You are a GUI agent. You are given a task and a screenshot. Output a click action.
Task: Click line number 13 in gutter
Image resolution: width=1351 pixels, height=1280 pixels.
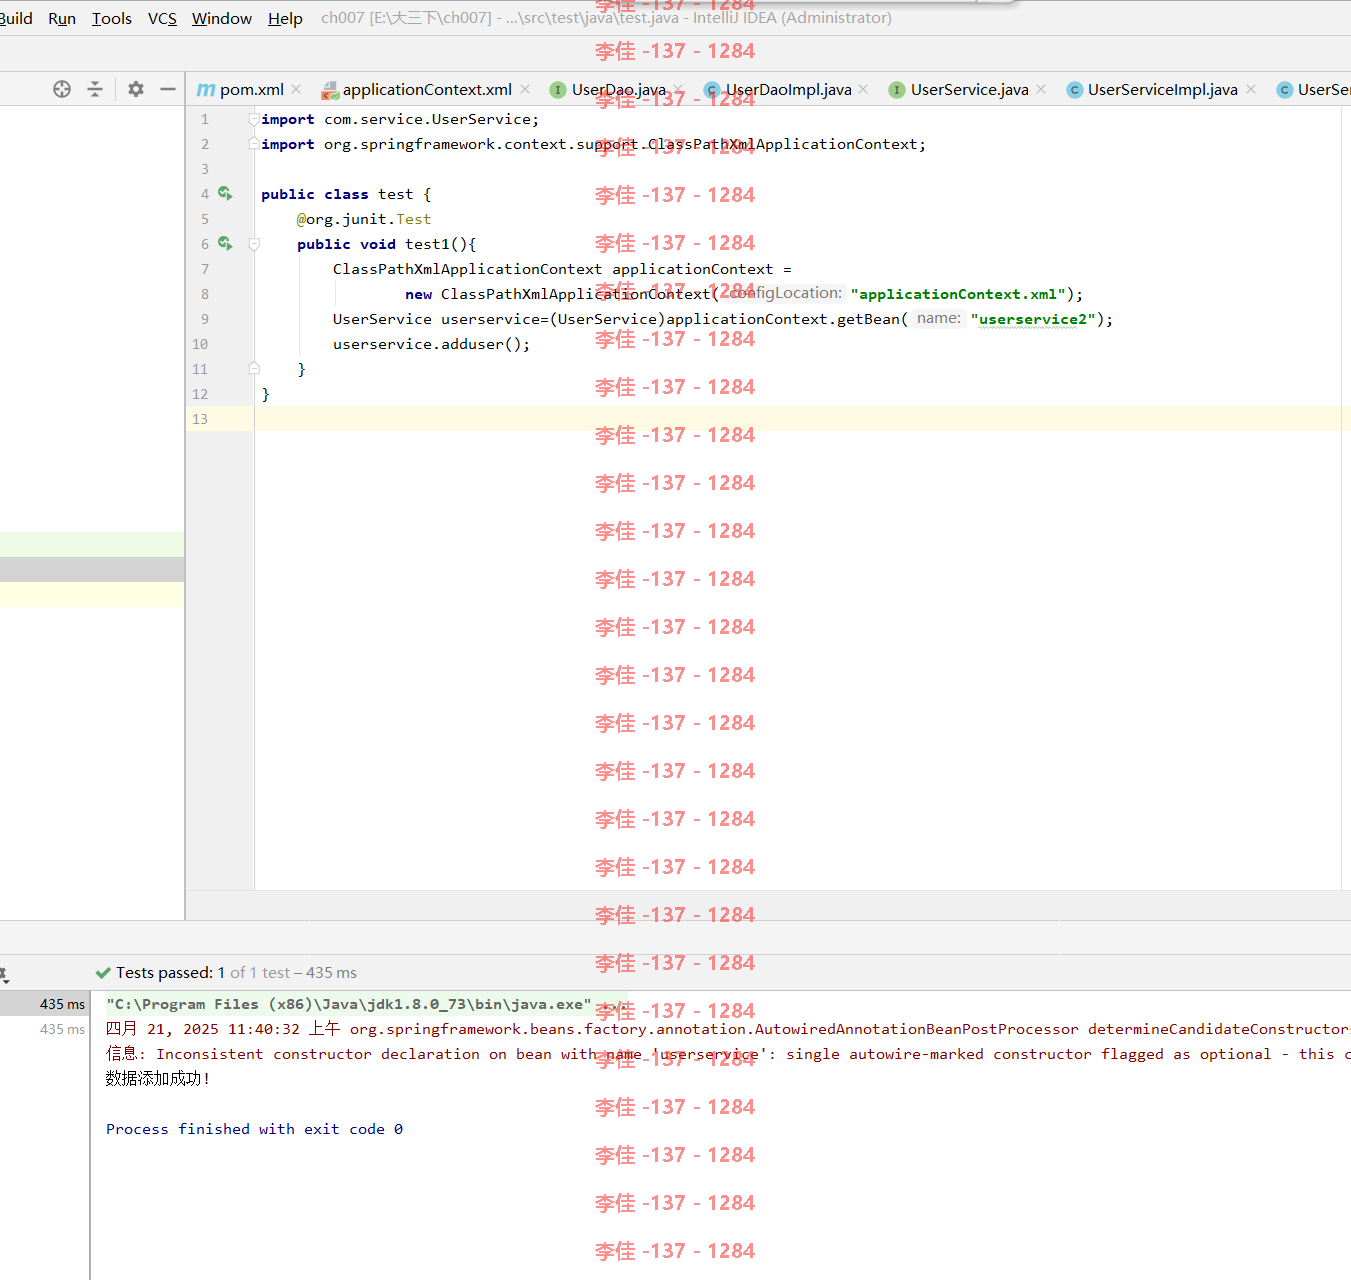[200, 419]
